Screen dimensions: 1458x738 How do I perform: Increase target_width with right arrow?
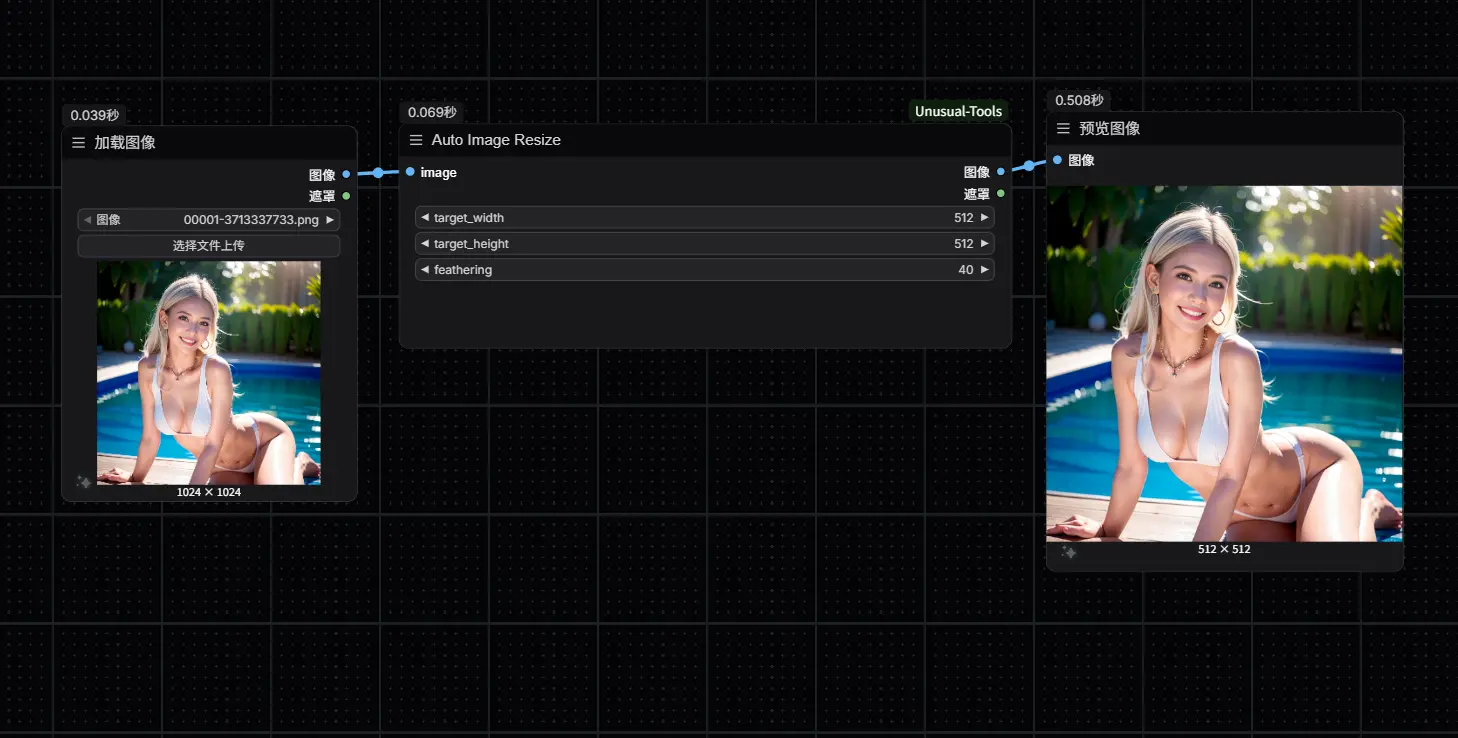click(984, 218)
